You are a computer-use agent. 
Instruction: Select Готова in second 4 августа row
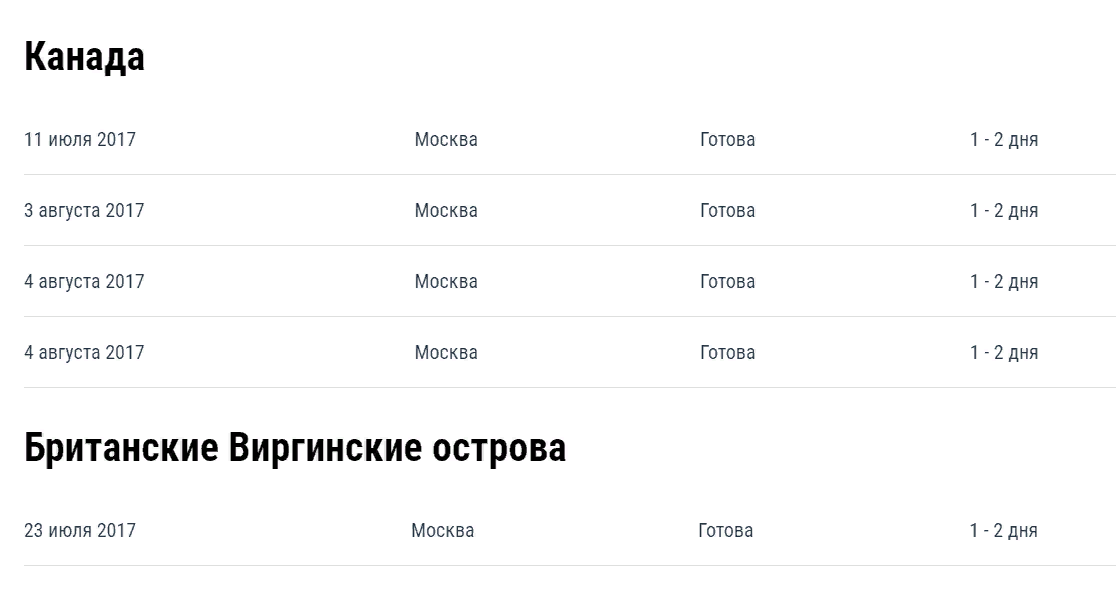(x=727, y=353)
